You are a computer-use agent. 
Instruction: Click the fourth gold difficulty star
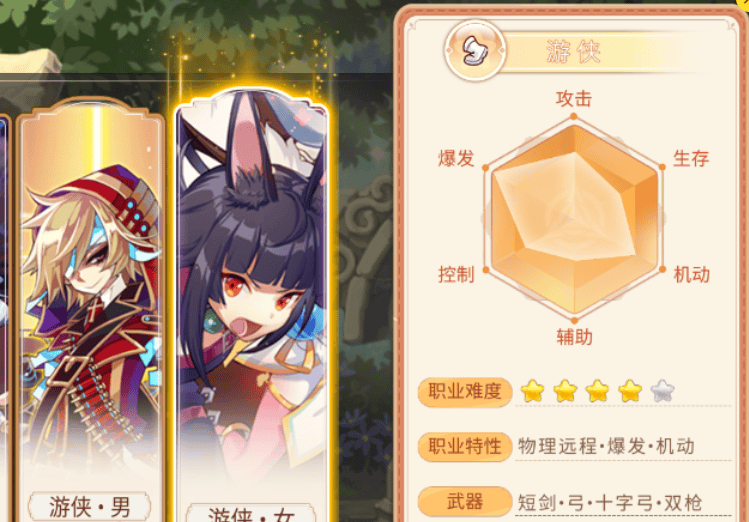[630, 391]
